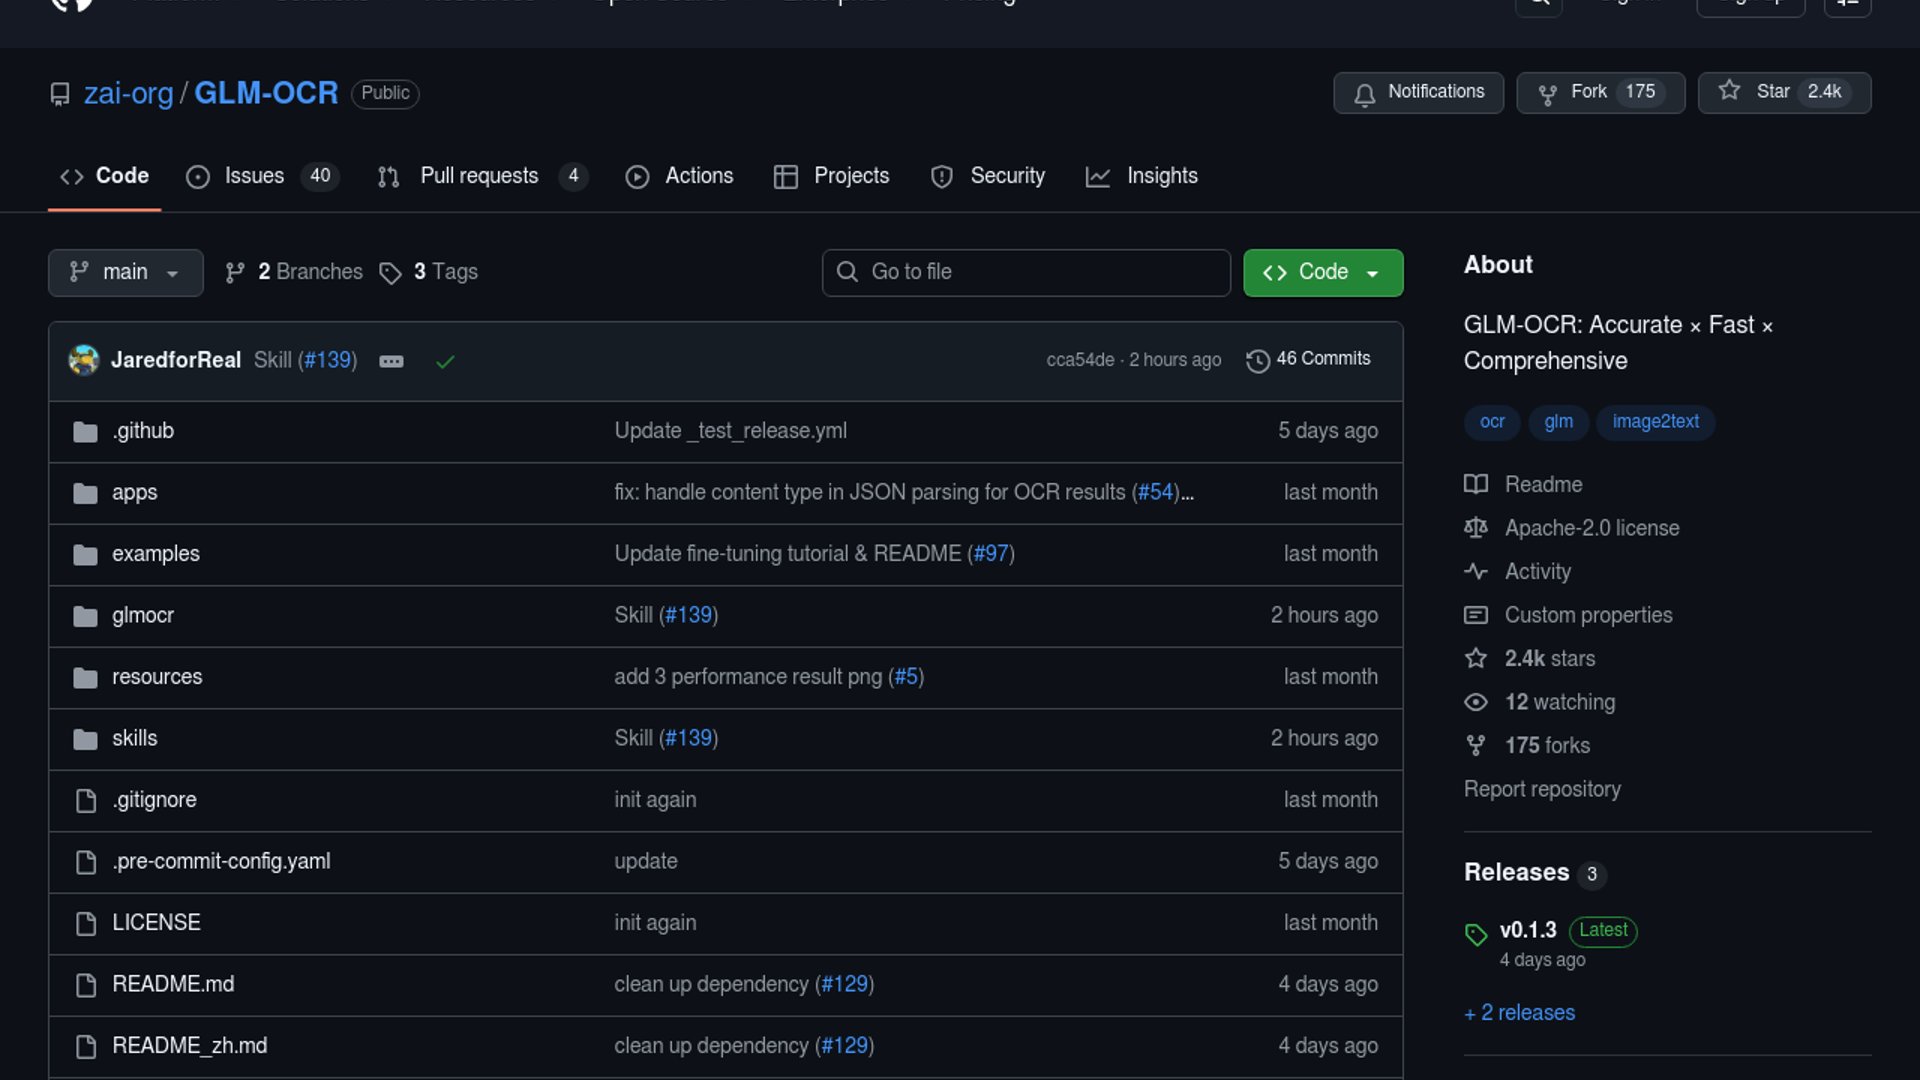Open the green Code dropdown
Image resolution: width=1920 pixels, height=1080 pixels.
point(1322,272)
